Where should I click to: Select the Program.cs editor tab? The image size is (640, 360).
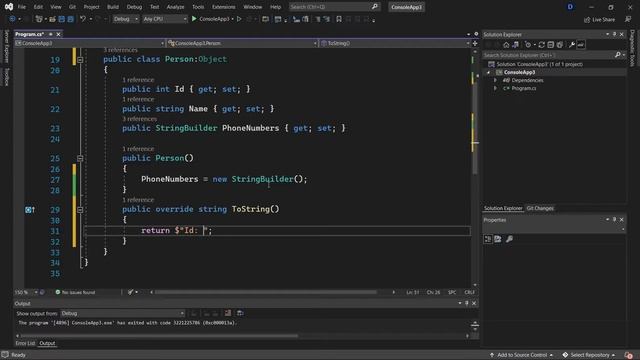pos(29,34)
